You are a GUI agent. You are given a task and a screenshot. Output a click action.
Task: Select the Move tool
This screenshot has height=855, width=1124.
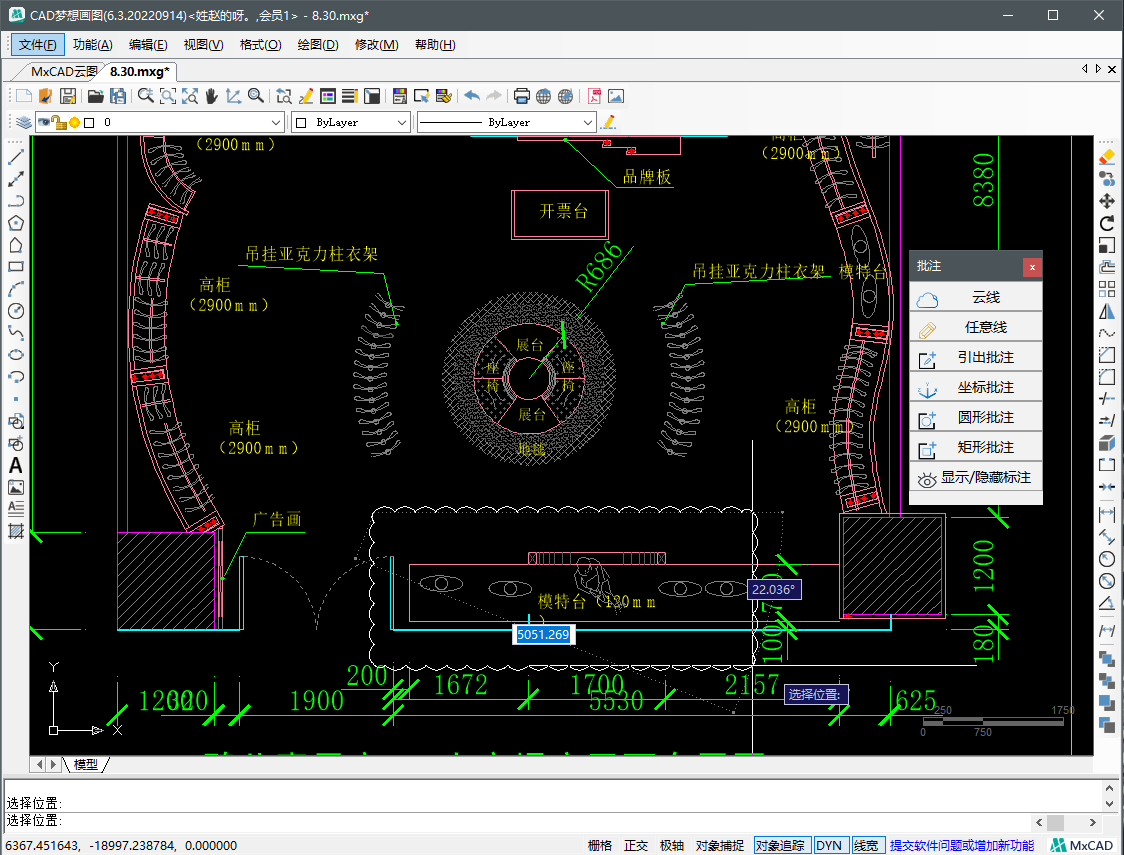[x=1107, y=201]
